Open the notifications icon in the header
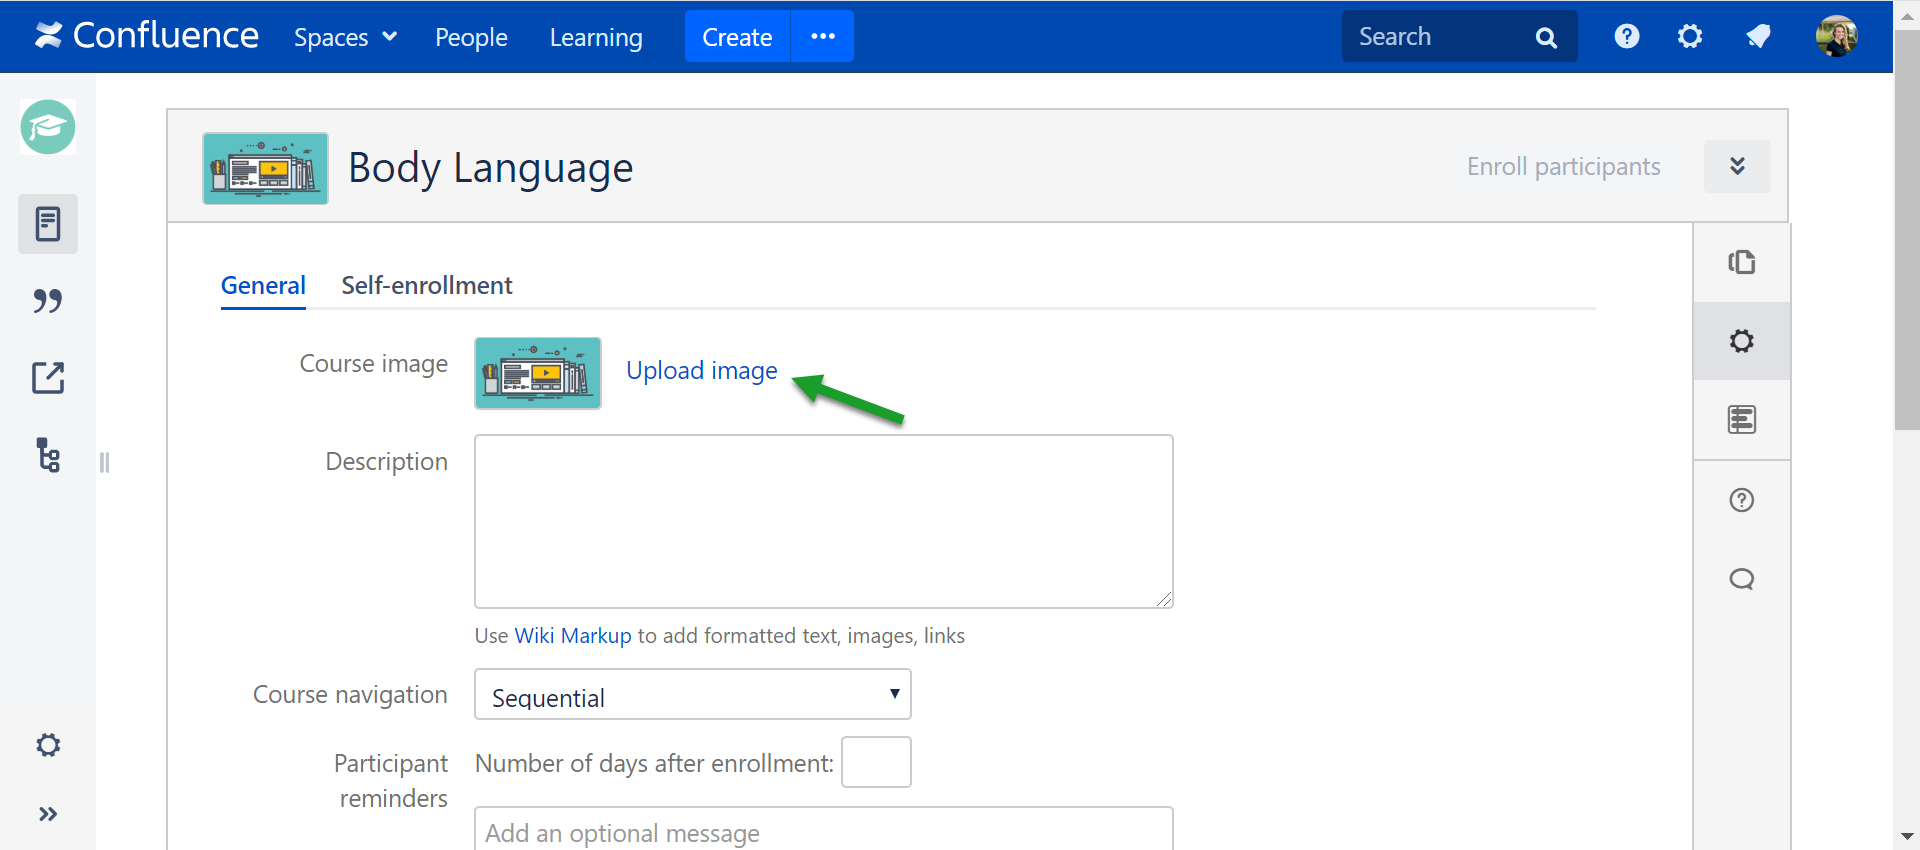 1758,37
